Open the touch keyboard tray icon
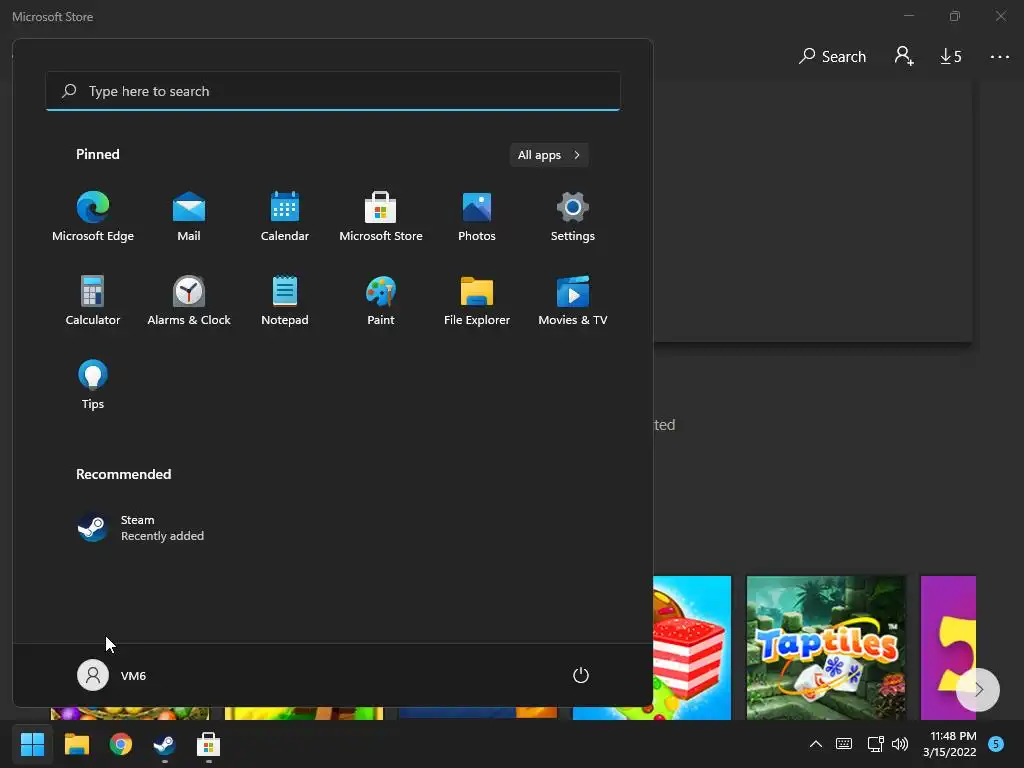Viewport: 1024px width, 768px height. coord(844,744)
